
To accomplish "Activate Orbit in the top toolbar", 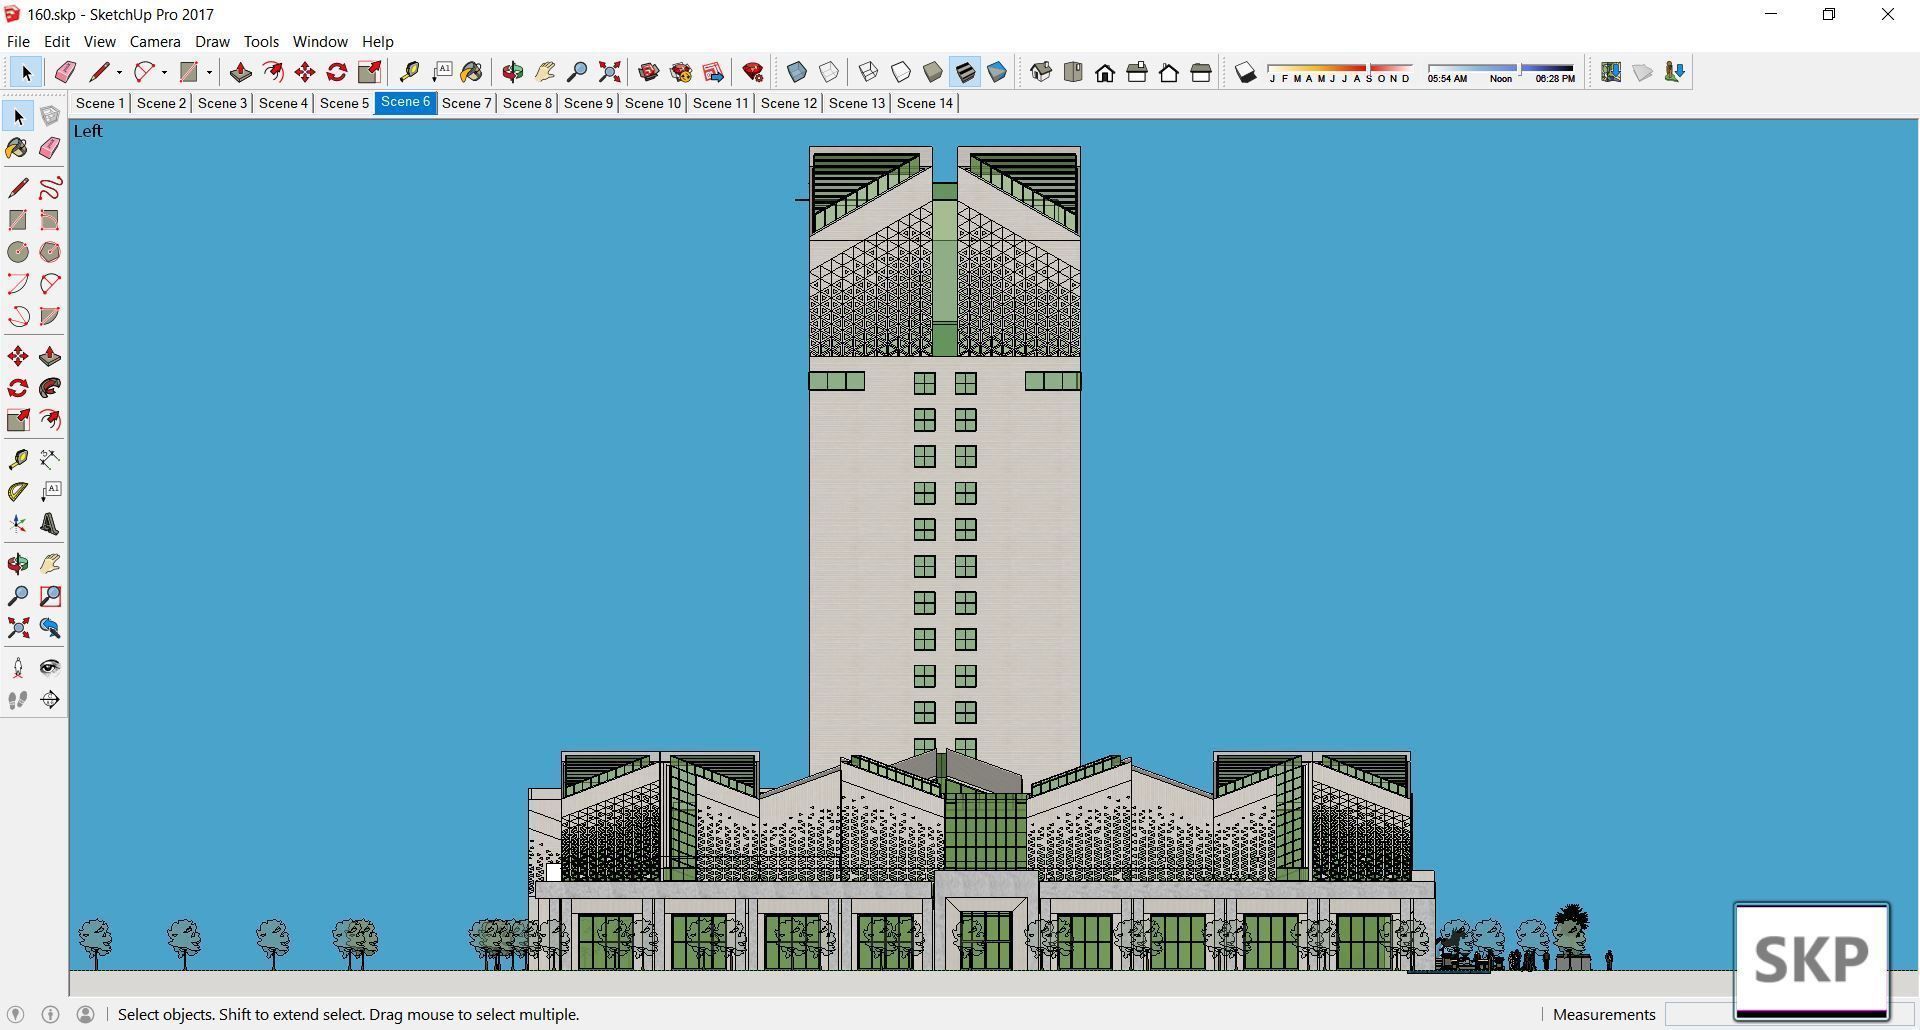I will [x=513, y=72].
